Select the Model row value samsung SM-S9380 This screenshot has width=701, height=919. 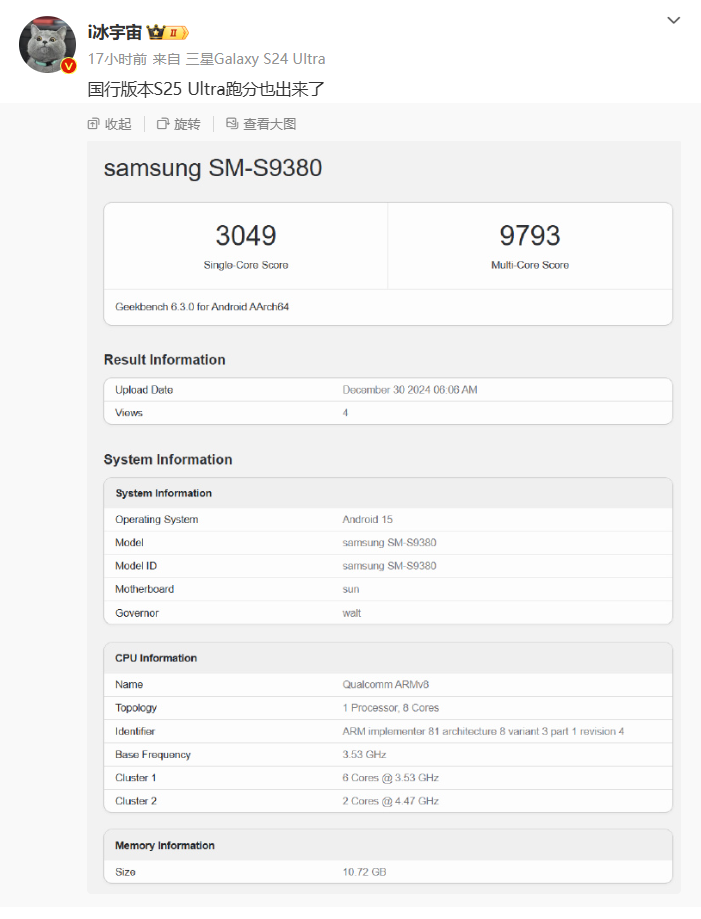tap(389, 543)
